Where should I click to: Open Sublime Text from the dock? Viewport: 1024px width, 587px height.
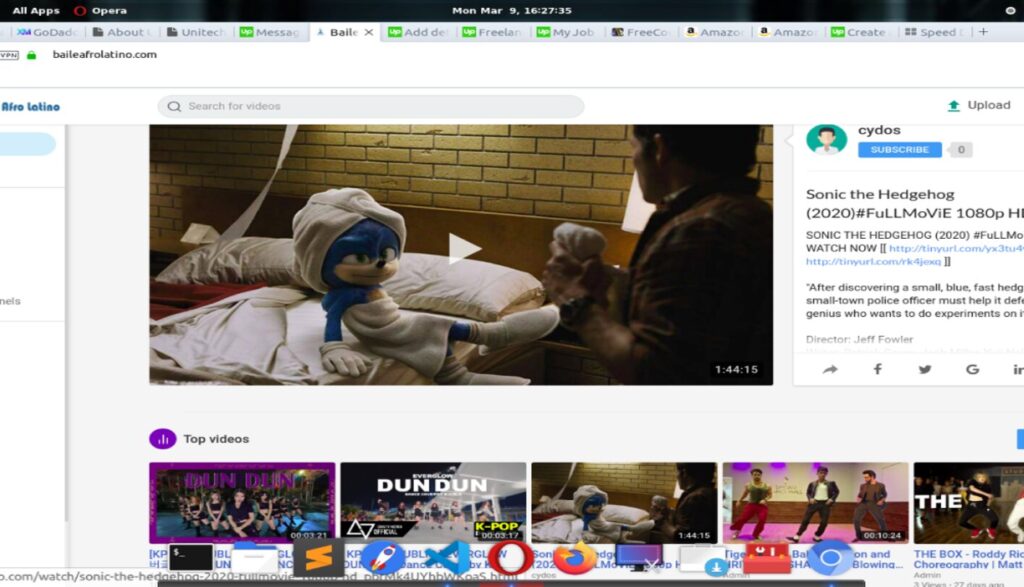click(318, 558)
